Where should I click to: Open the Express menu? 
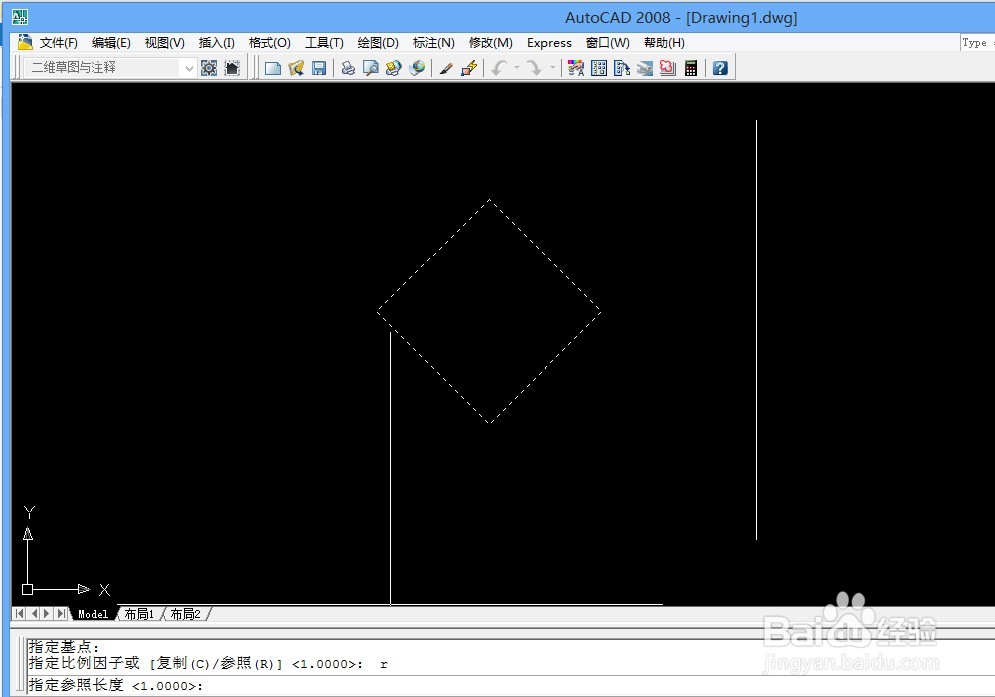[x=549, y=43]
